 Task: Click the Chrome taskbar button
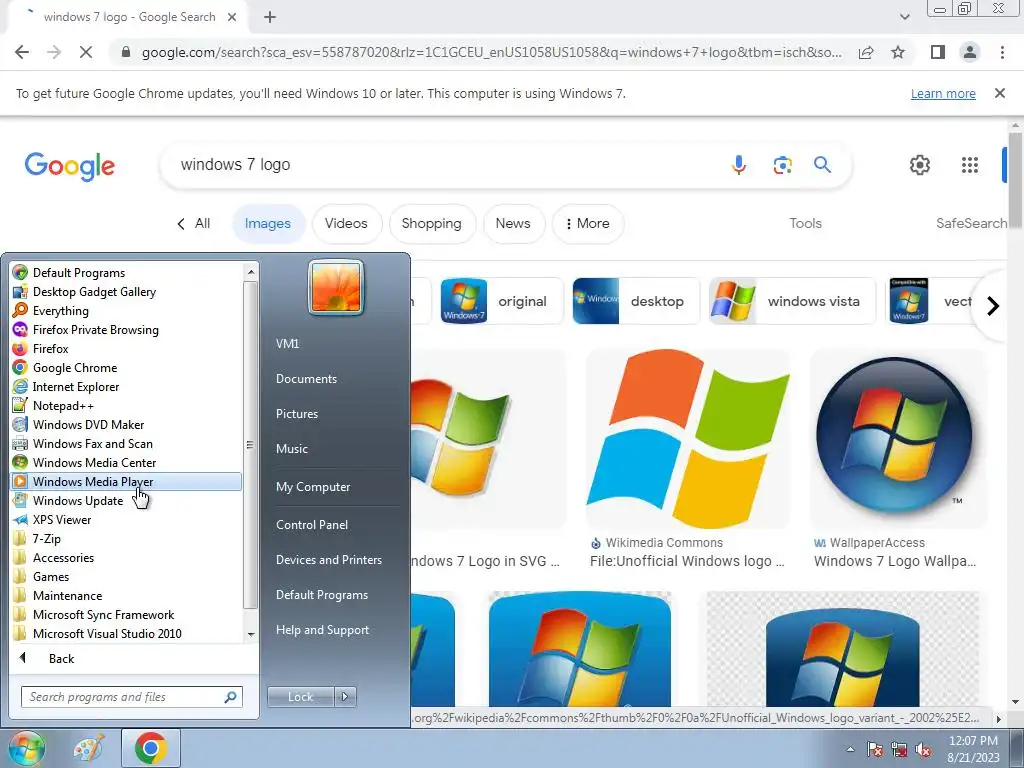[151, 748]
